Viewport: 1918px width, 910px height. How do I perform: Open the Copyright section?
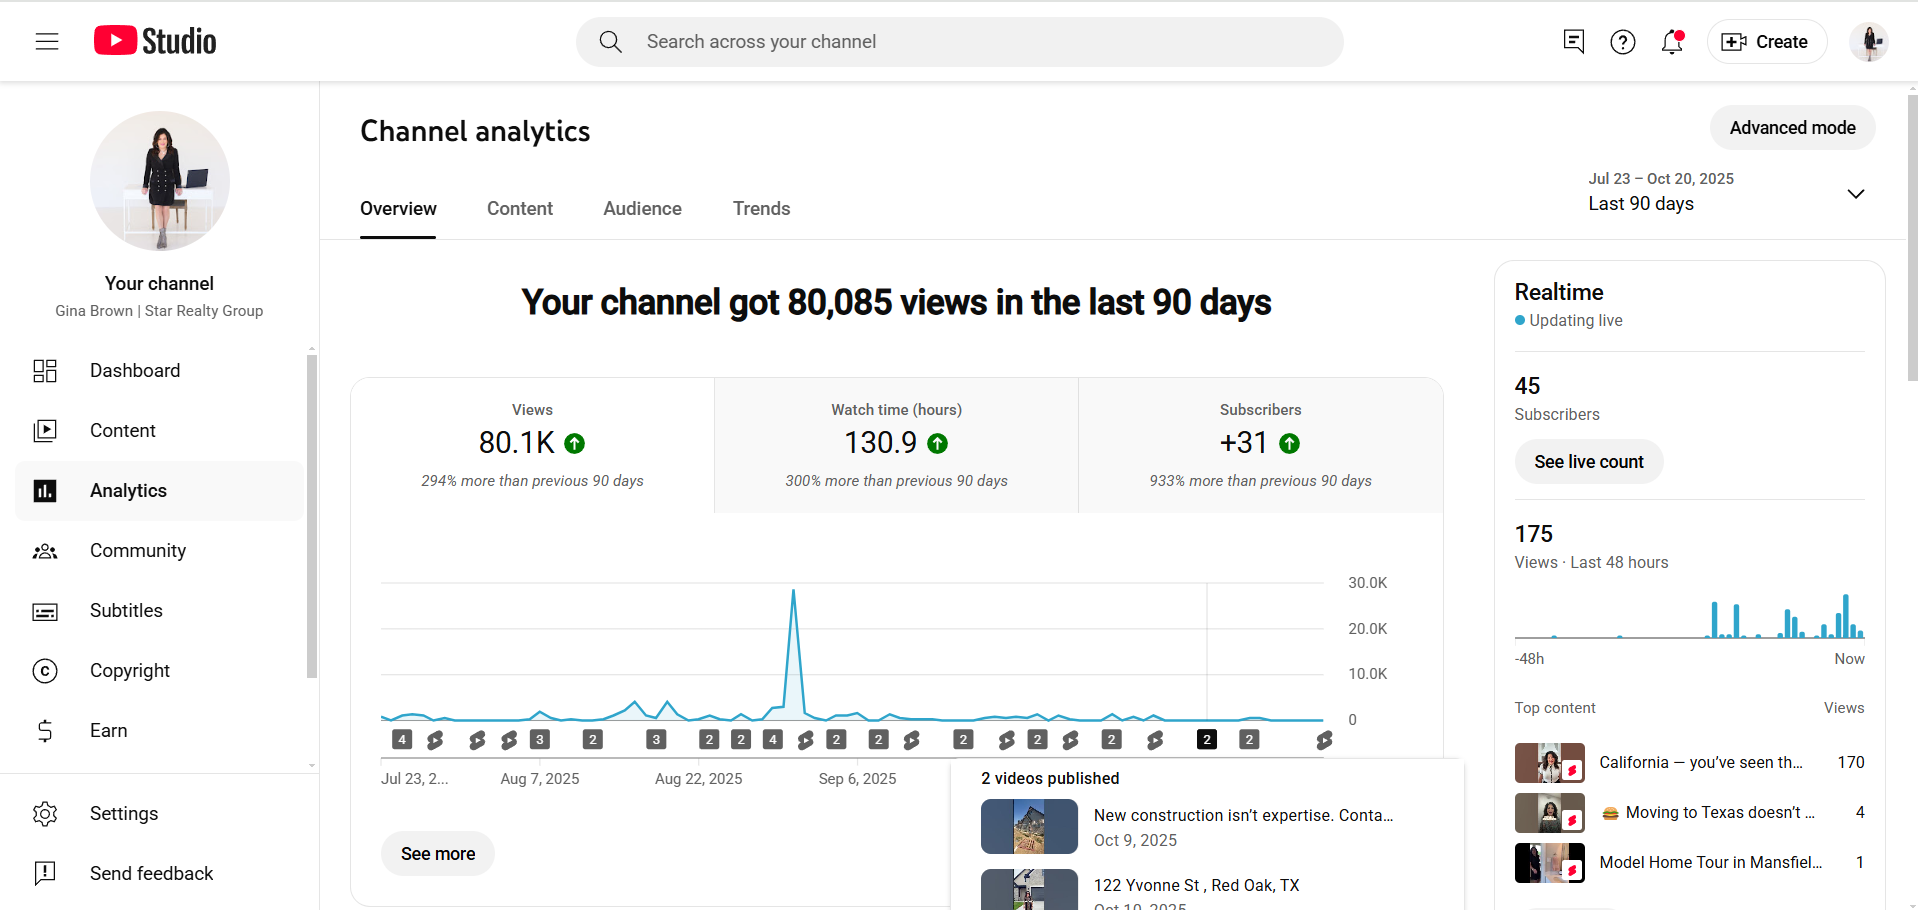point(130,671)
